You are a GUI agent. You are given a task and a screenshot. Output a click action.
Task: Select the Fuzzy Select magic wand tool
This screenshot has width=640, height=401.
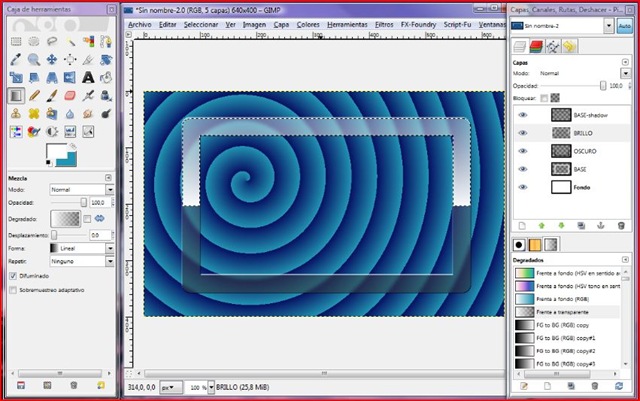pyautogui.click(x=70, y=41)
